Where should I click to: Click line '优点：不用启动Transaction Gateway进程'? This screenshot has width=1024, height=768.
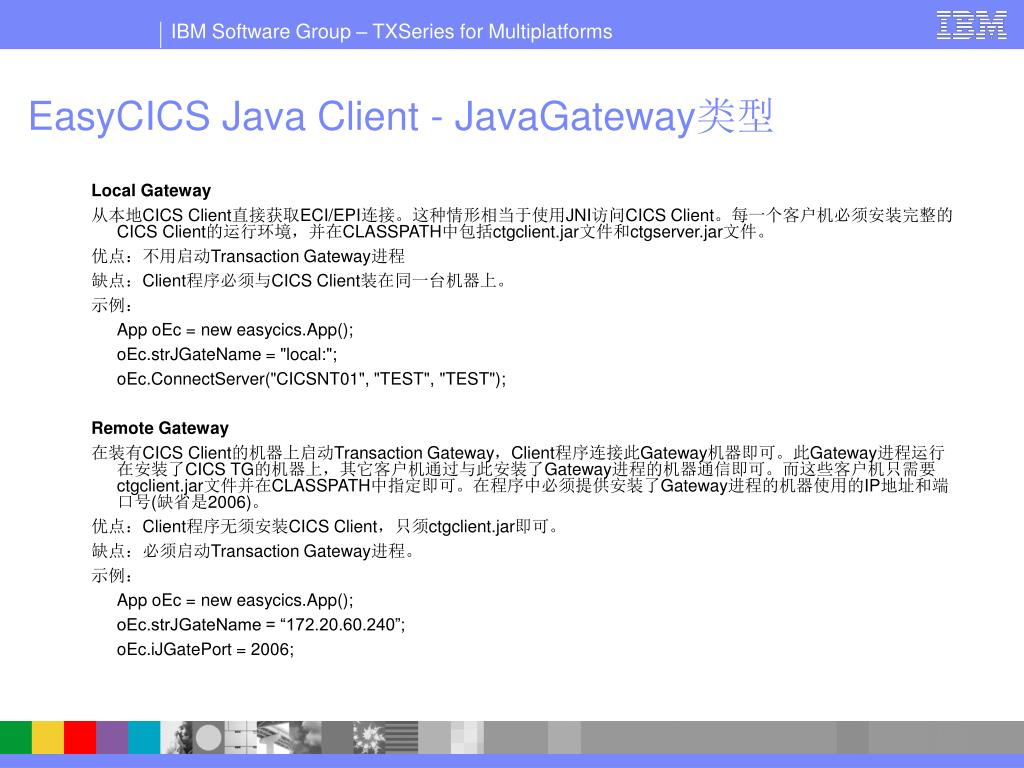pyautogui.click(x=248, y=256)
